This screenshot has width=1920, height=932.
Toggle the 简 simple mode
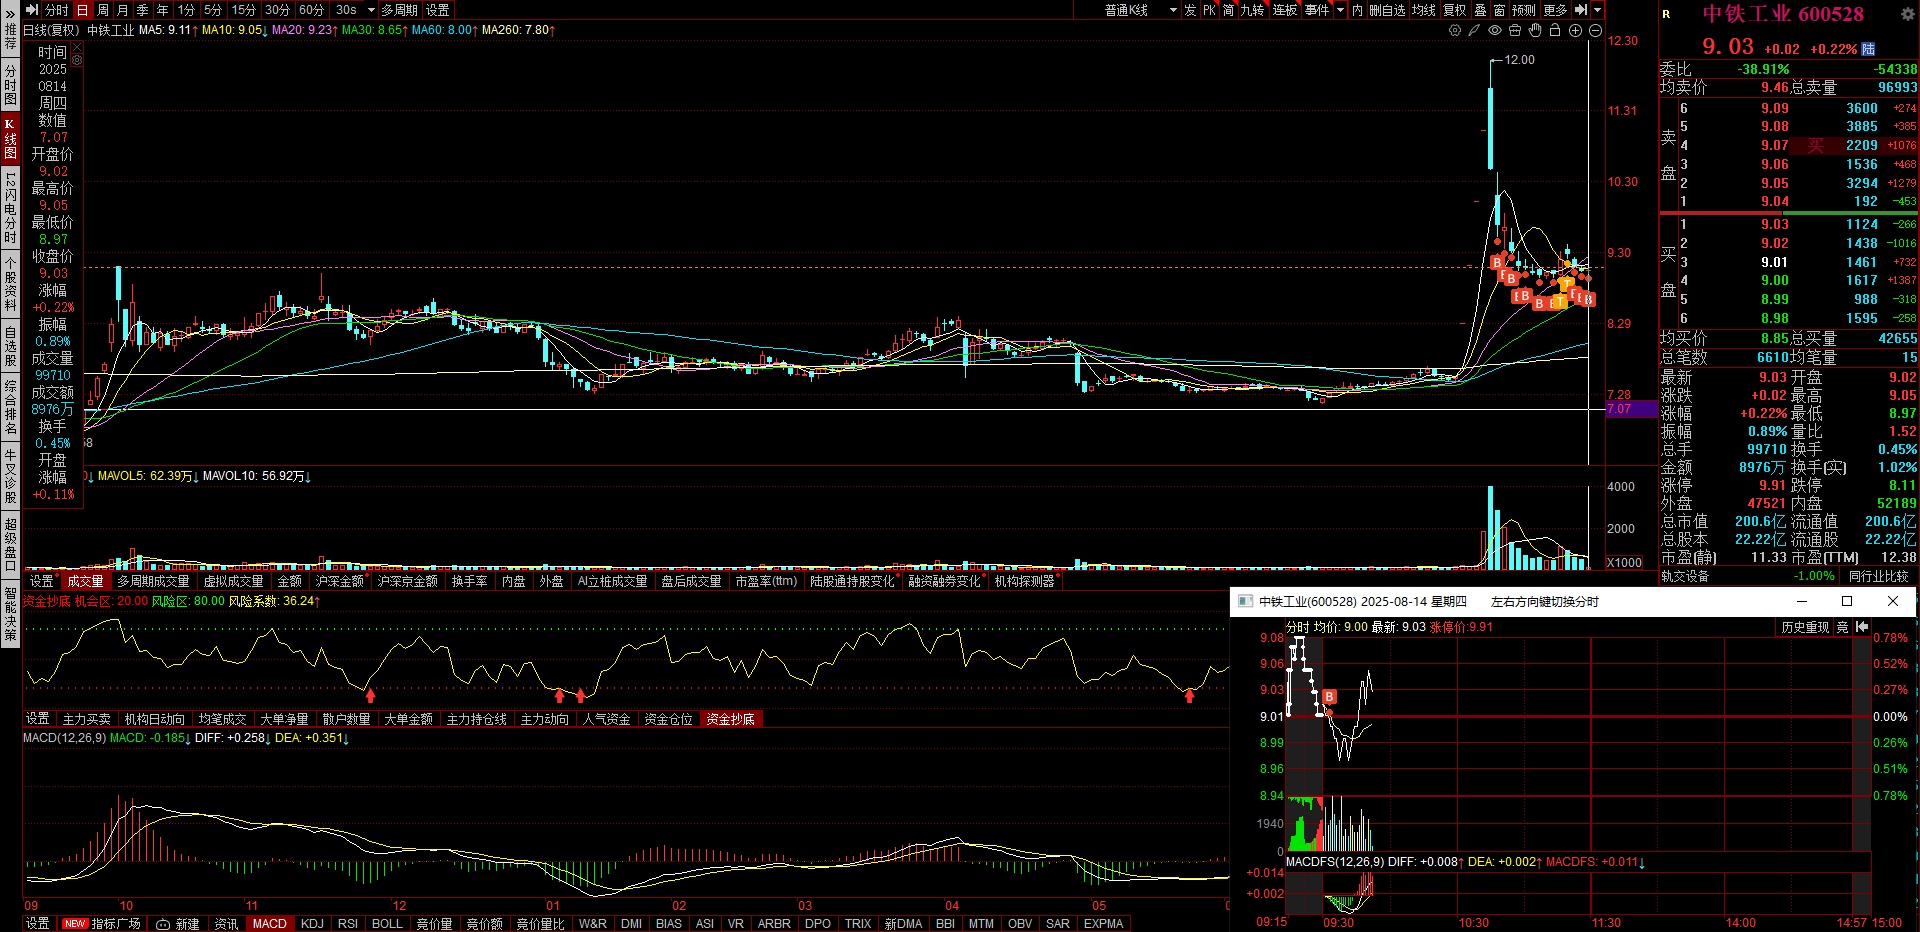point(1229,10)
